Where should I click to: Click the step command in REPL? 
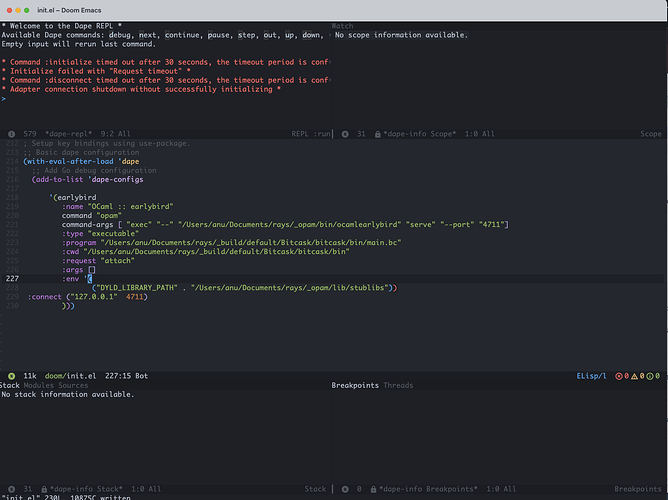(x=246, y=35)
